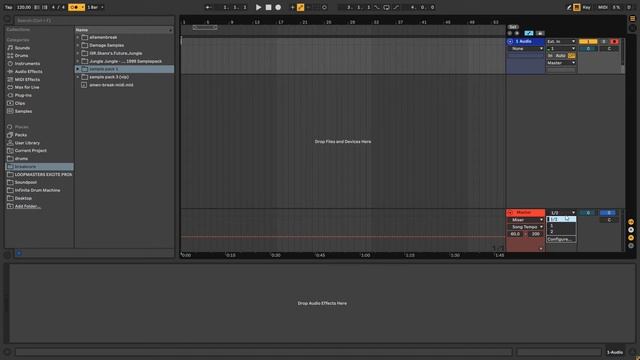This screenshot has height=360, width=640.
Task: Click the Play button in transport
Action: tap(258, 7)
